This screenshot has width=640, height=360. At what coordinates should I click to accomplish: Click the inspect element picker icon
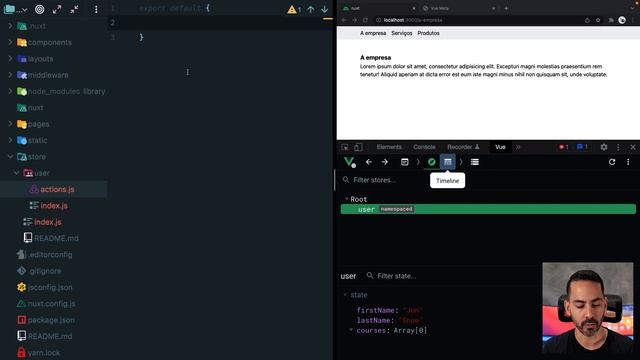click(x=345, y=147)
